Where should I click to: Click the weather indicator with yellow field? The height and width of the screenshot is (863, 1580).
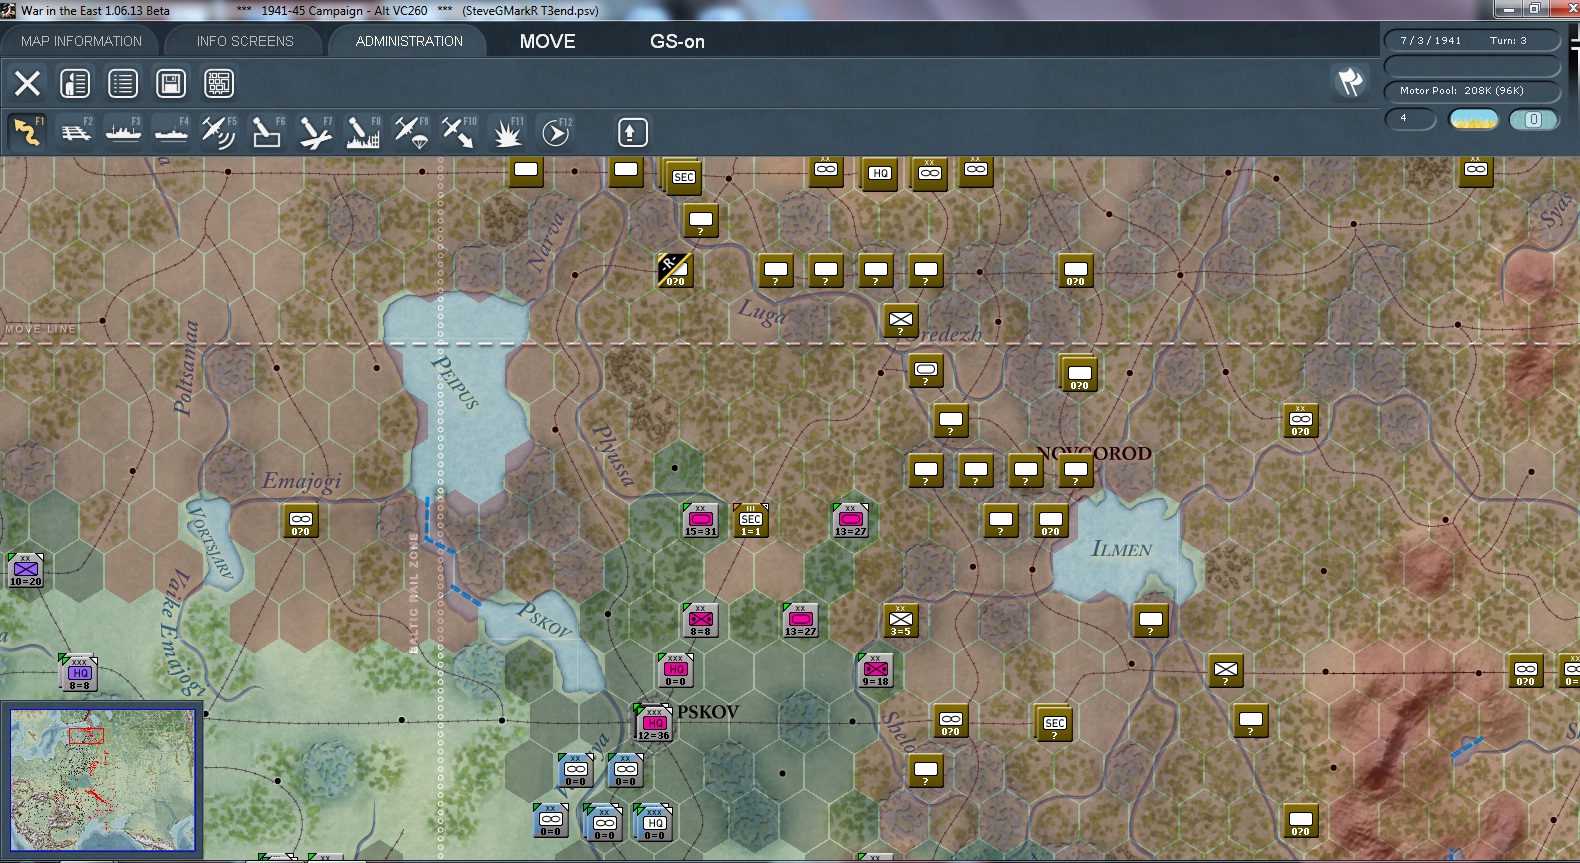(x=1474, y=120)
